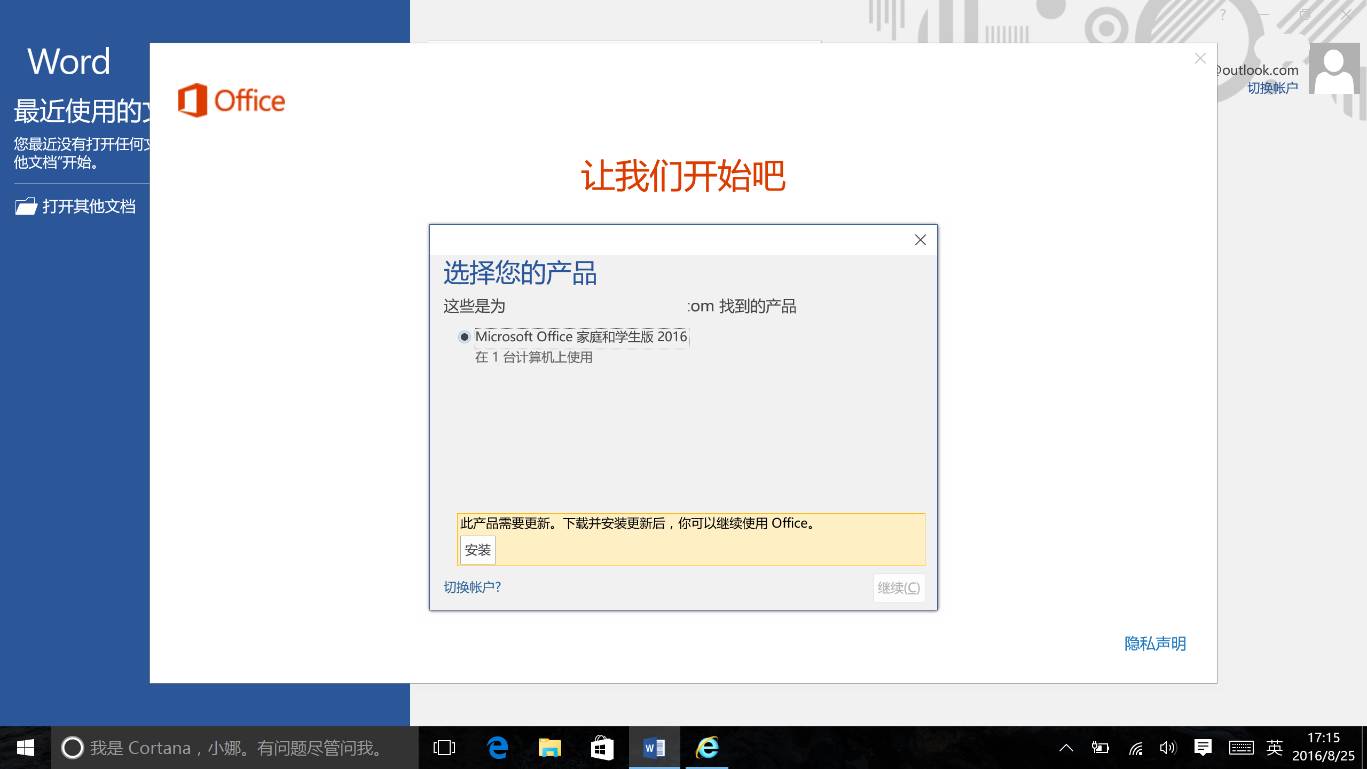Click 切换帐户 at the top right
This screenshot has height=769, width=1367.
pyautogui.click(x=1272, y=88)
